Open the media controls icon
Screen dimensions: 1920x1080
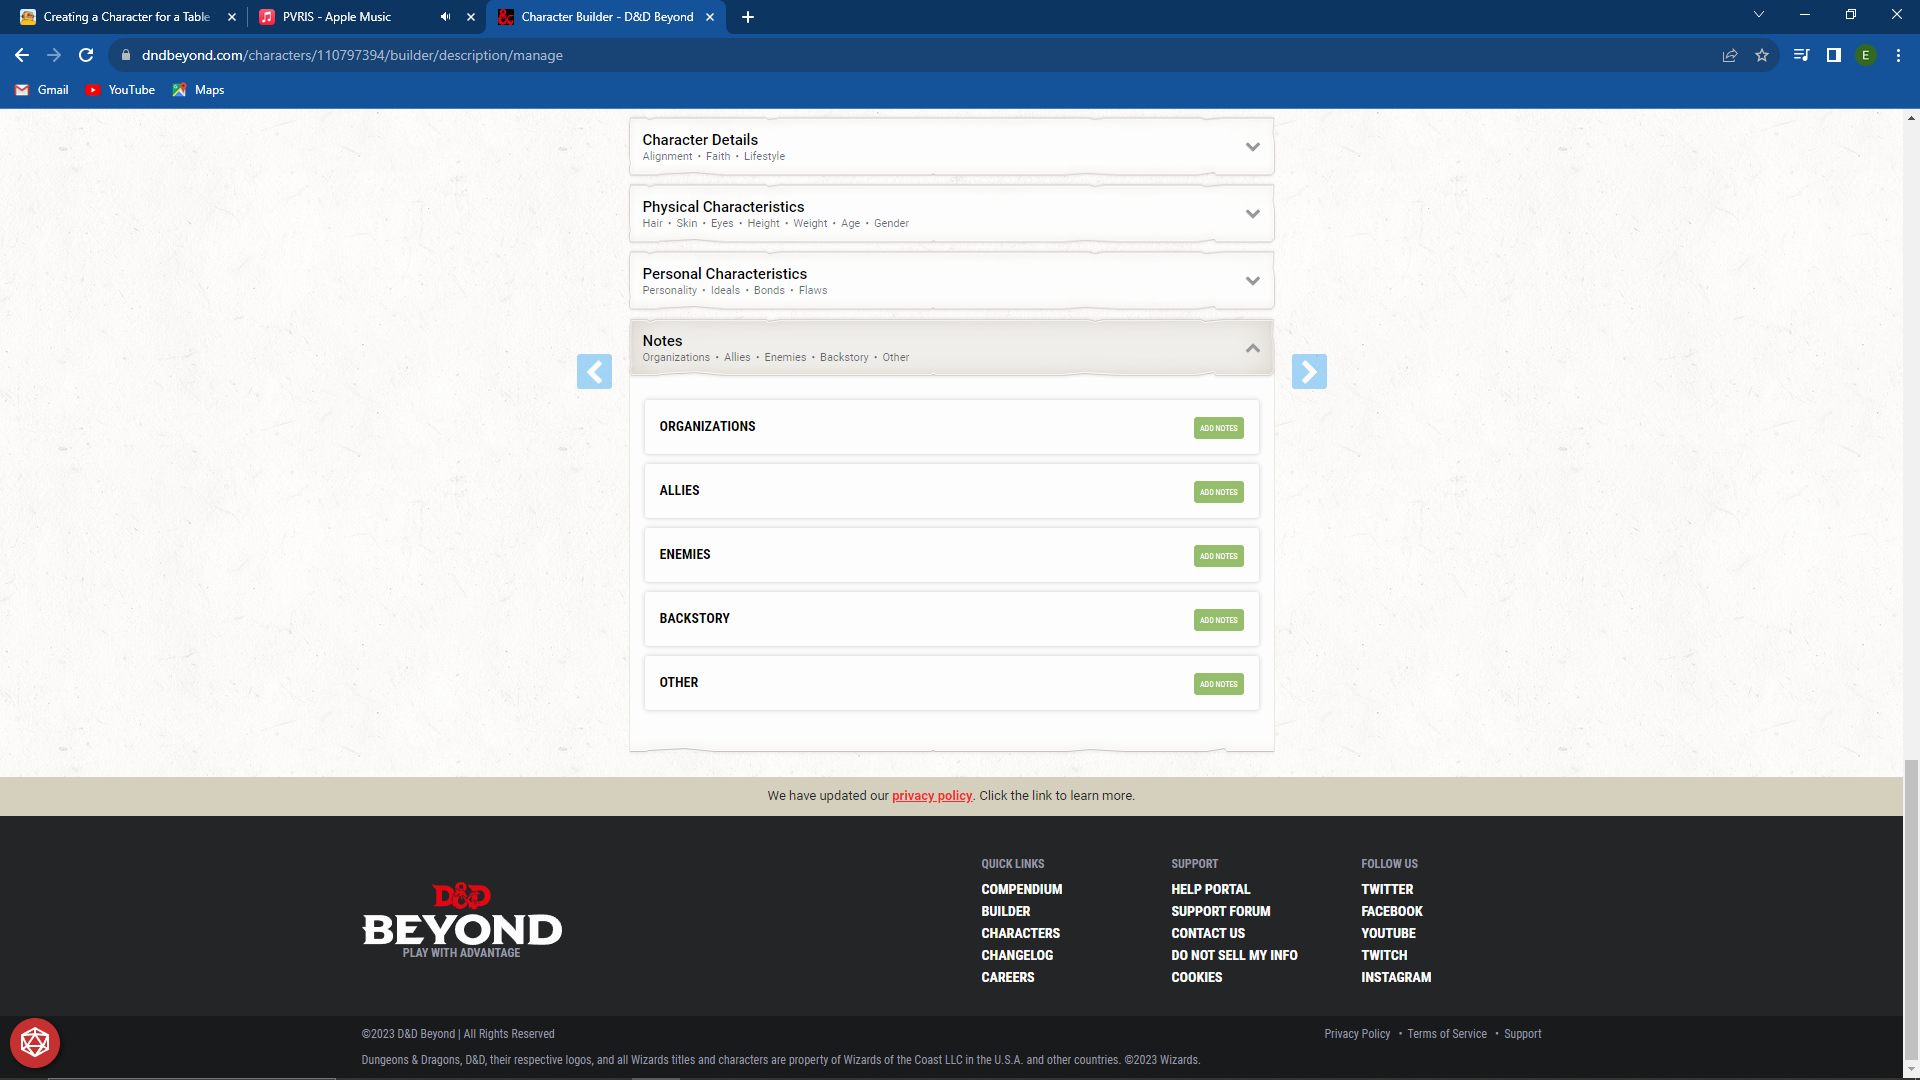pos(1800,56)
